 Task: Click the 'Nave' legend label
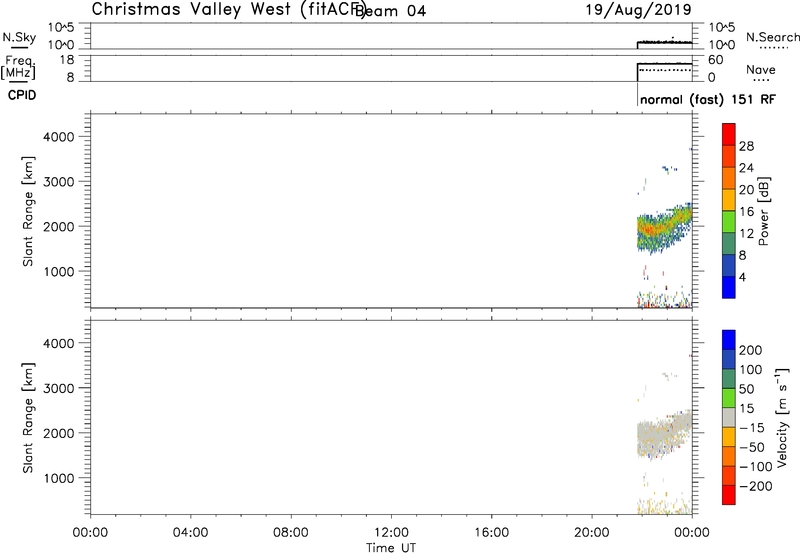[761, 70]
